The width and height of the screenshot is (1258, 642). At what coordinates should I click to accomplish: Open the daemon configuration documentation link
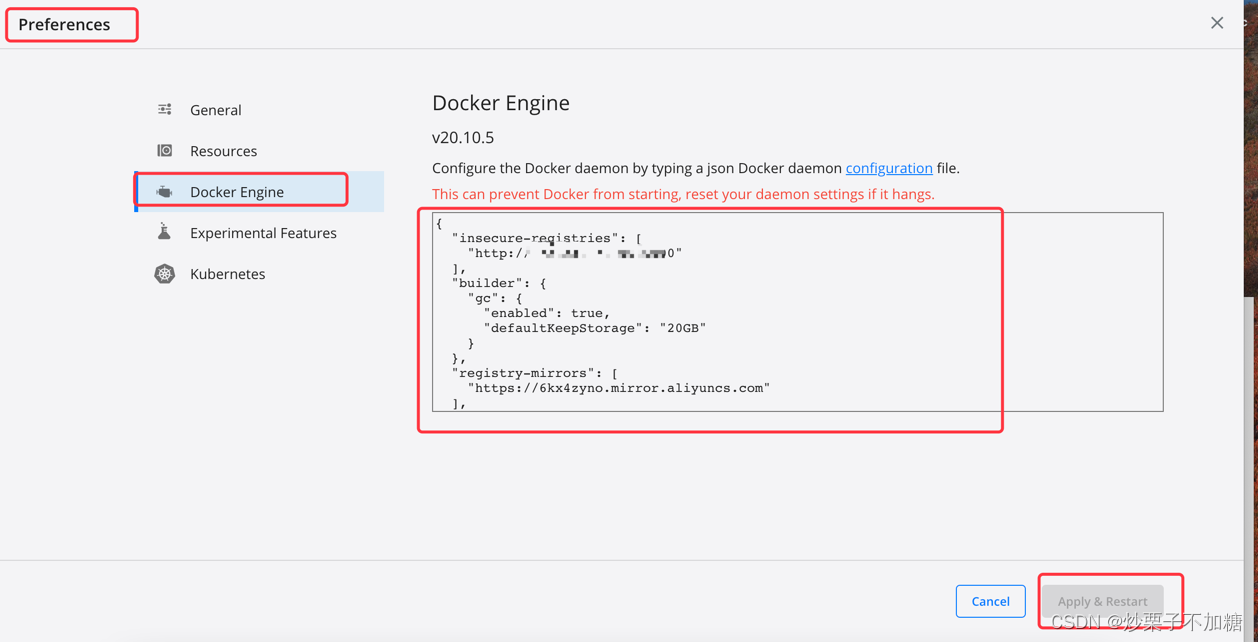[888, 167]
